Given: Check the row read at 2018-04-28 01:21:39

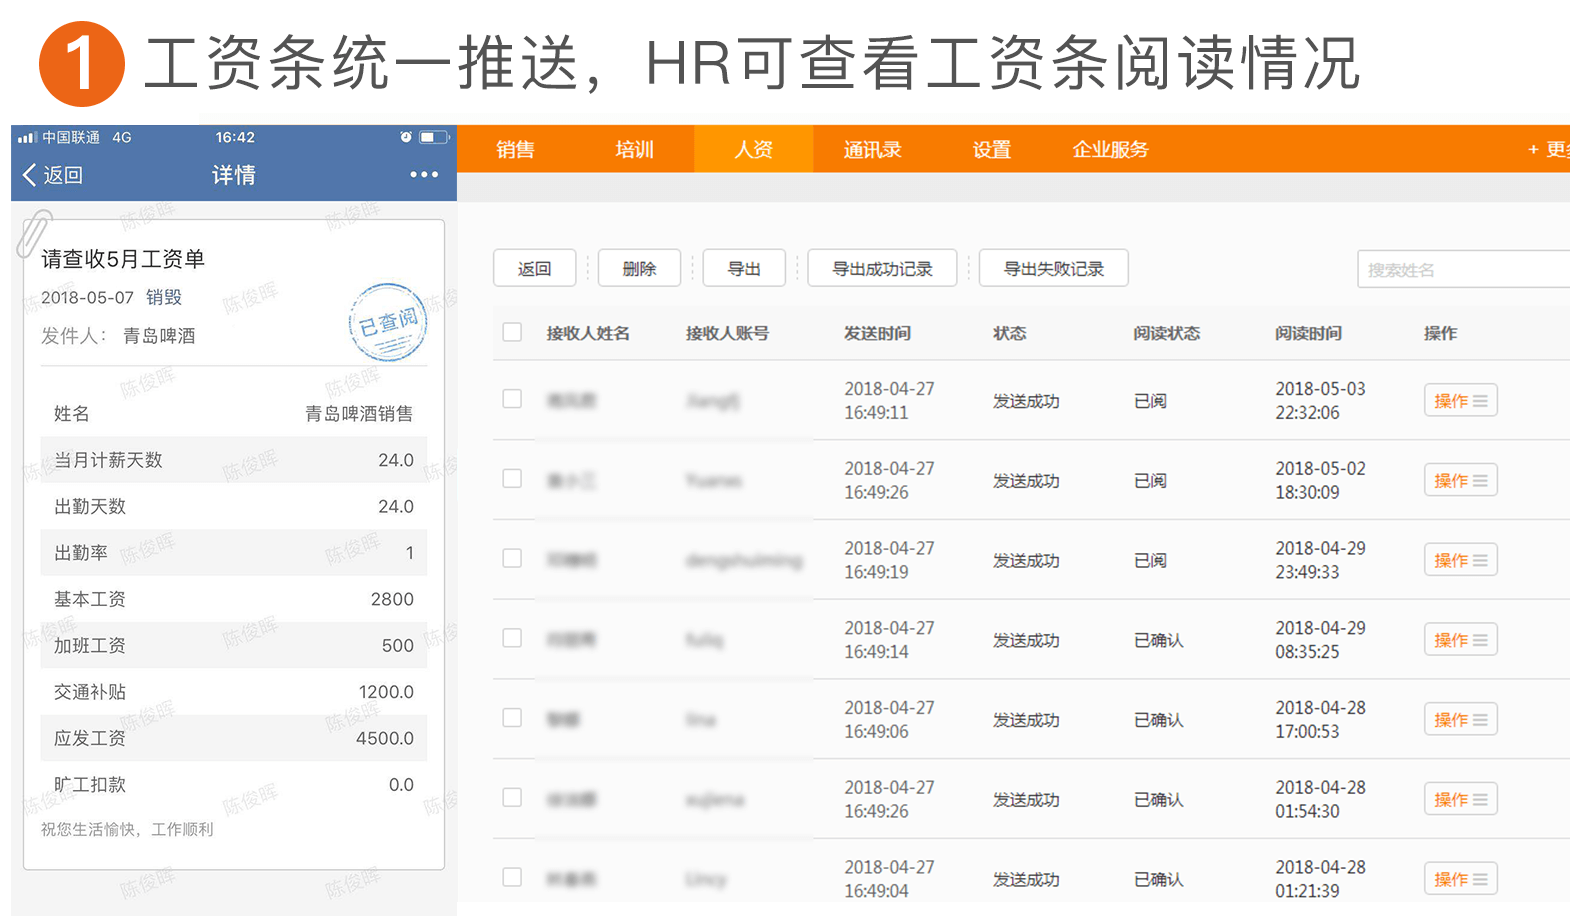Looking at the screenshot, I should 512,878.
